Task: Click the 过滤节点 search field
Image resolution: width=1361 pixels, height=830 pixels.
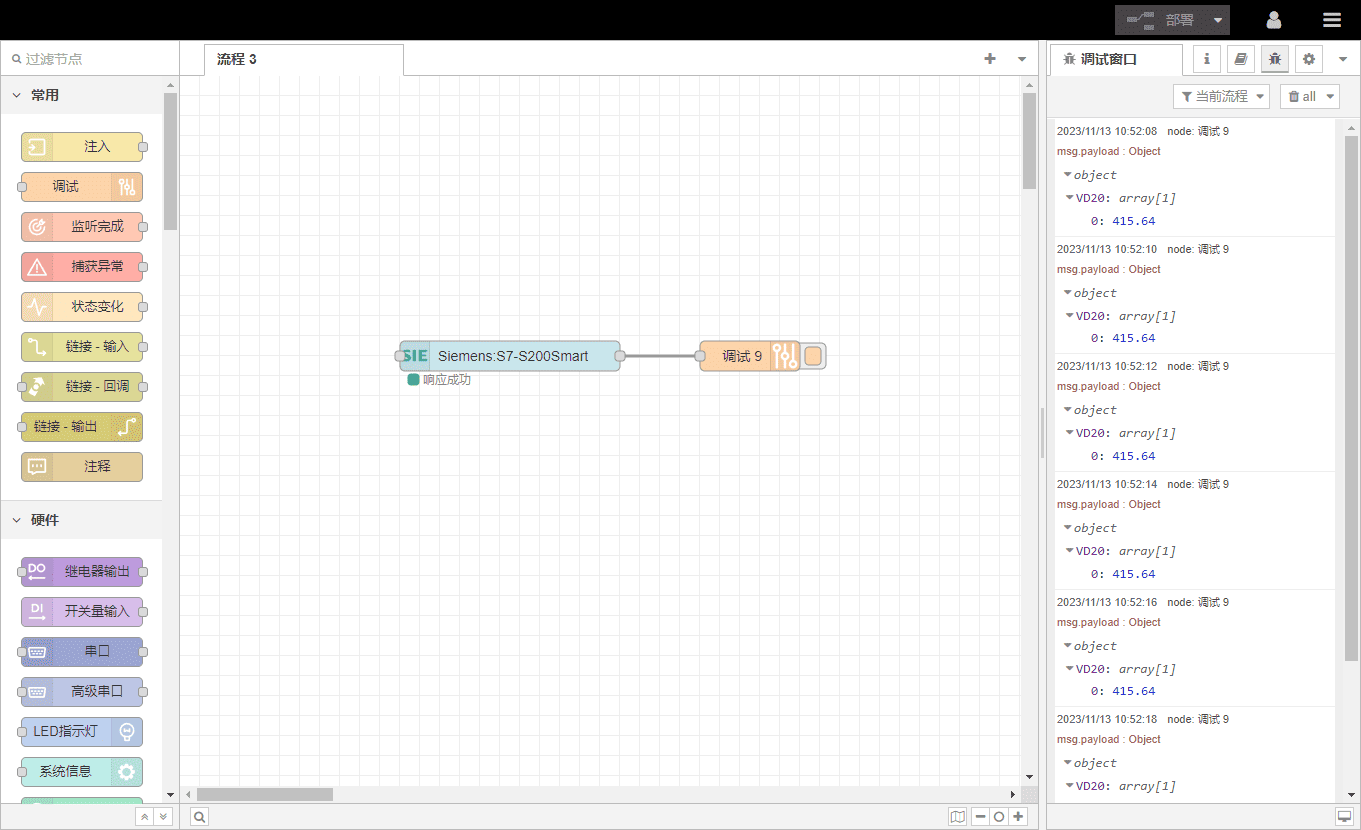Action: (90, 59)
